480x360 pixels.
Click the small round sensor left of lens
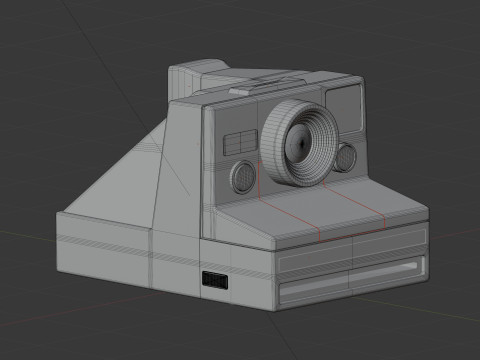point(243,177)
